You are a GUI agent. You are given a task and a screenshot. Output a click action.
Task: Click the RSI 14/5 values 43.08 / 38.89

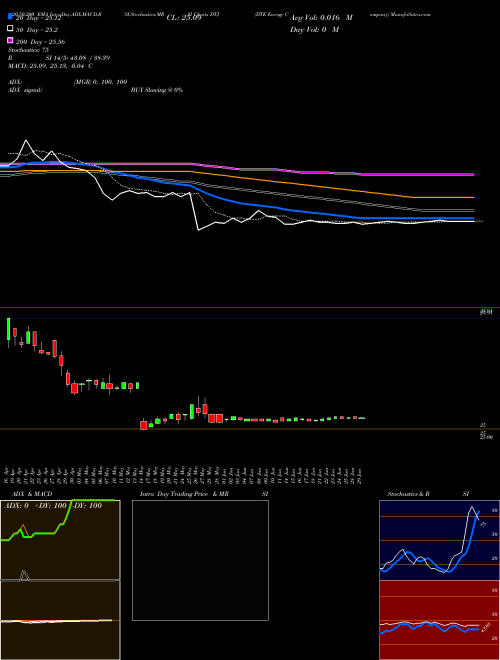[78, 58]
